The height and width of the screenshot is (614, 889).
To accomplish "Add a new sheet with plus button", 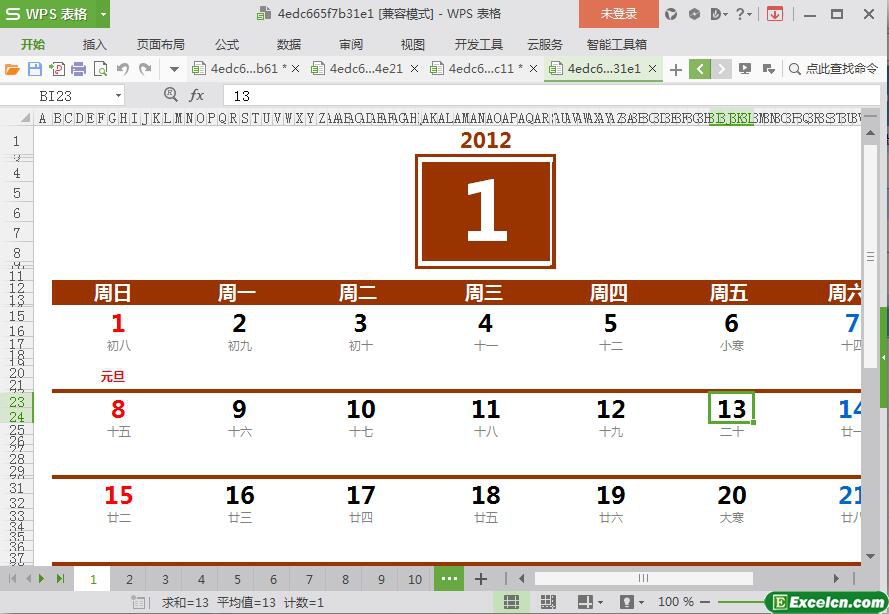I will 481,579.
